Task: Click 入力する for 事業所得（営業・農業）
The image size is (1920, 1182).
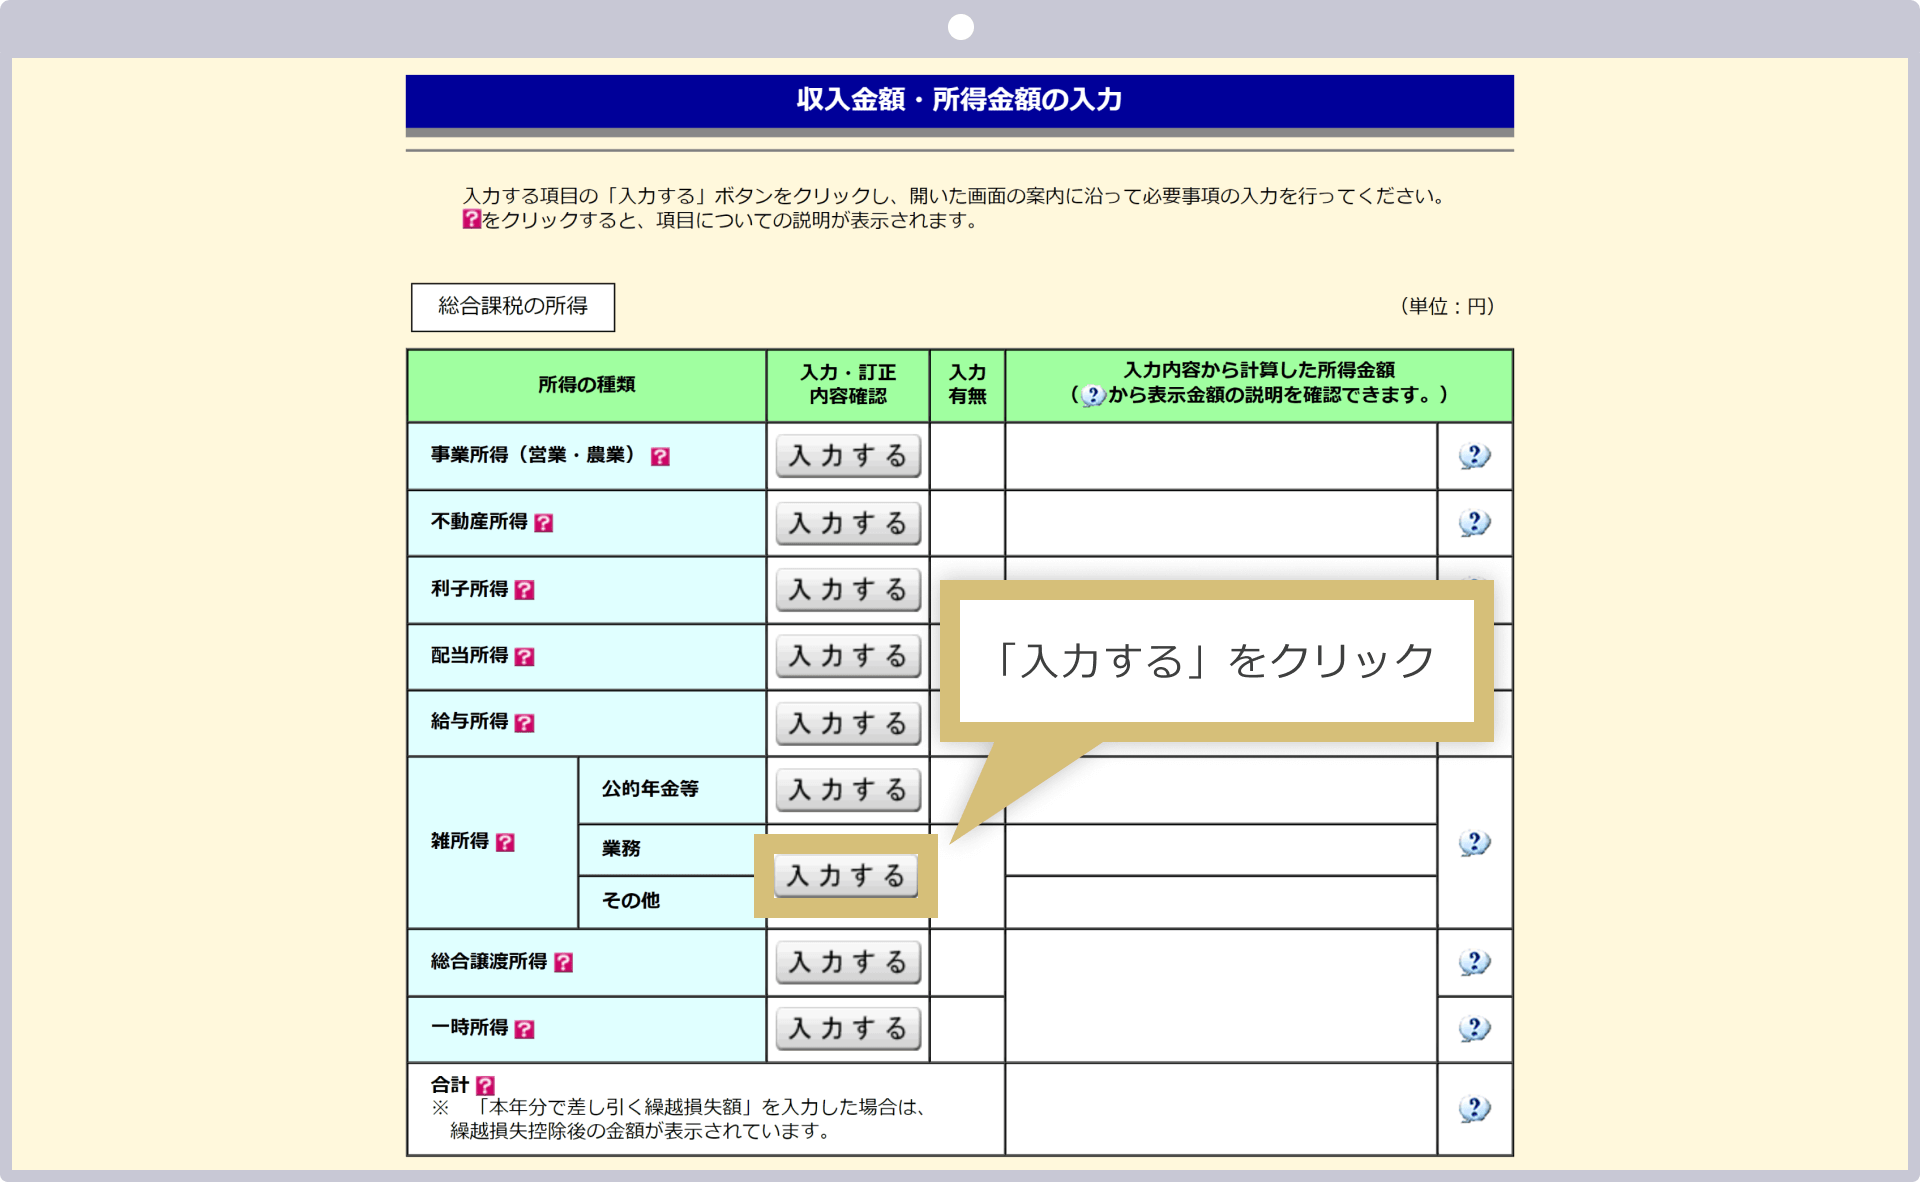Action: point(848,456)
